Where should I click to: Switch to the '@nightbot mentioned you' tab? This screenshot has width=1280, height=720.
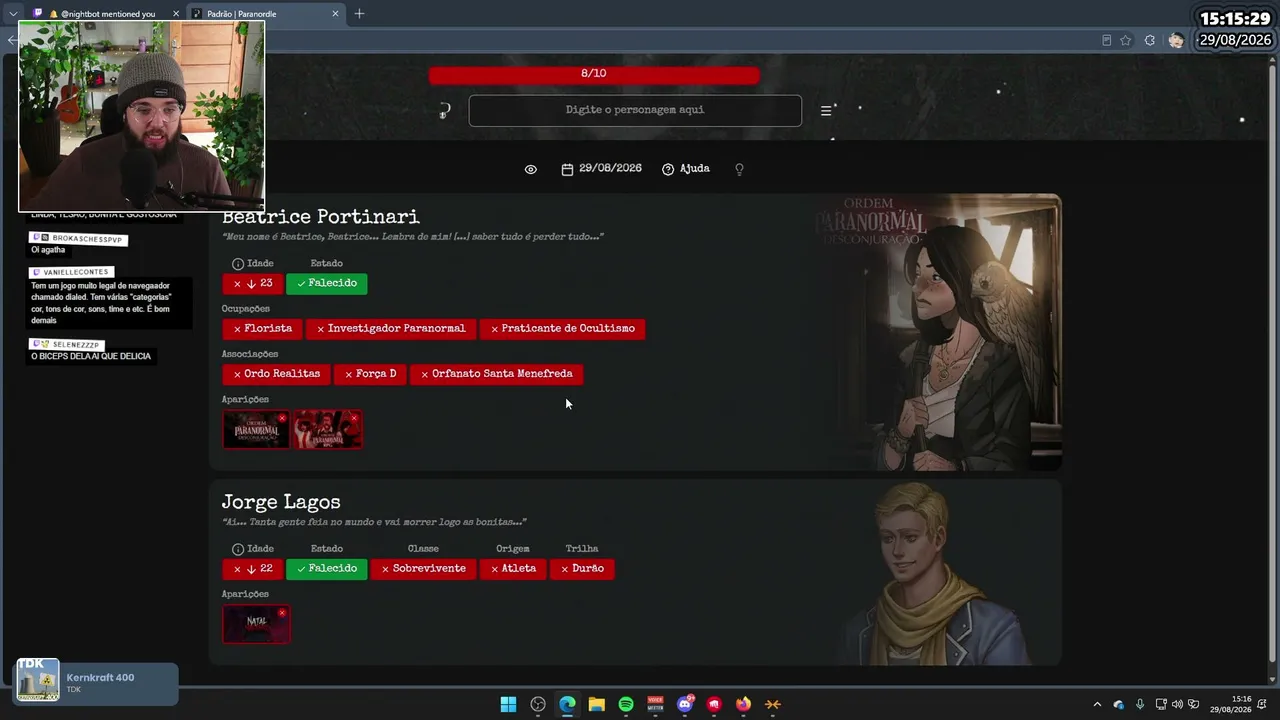pyautogui.click(x=106, y=14)
